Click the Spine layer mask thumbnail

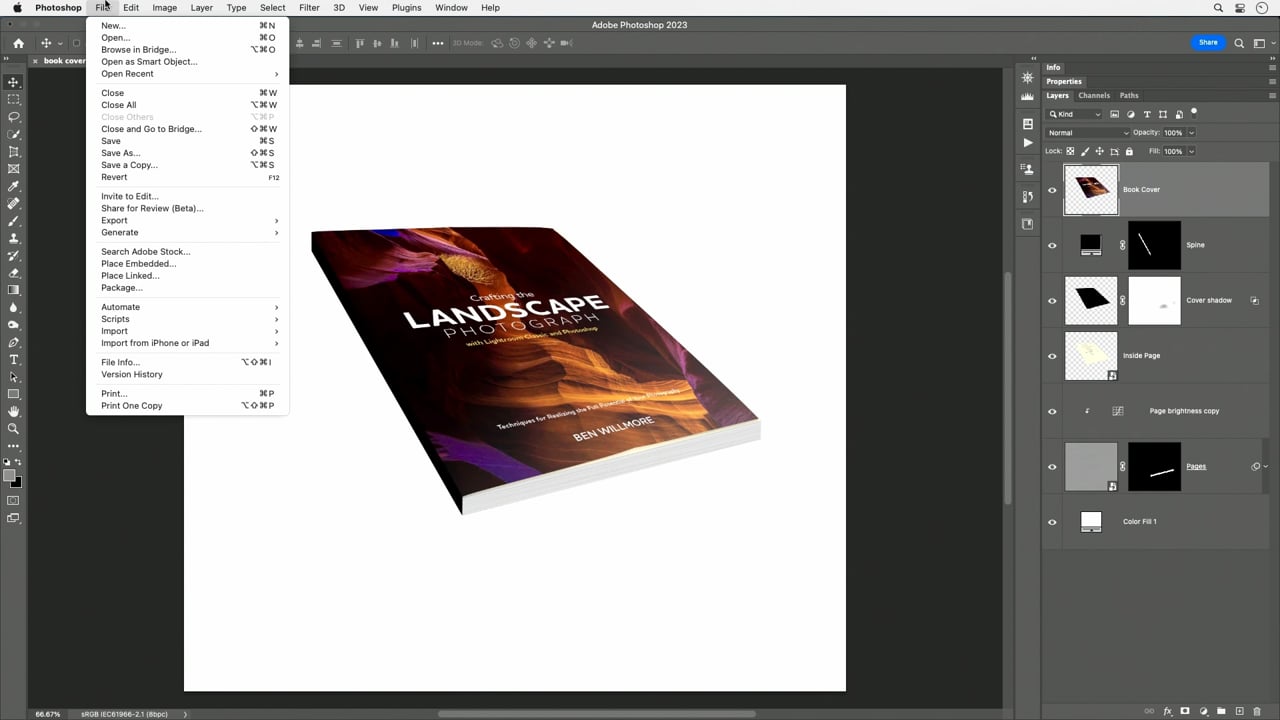(1154, 245)
